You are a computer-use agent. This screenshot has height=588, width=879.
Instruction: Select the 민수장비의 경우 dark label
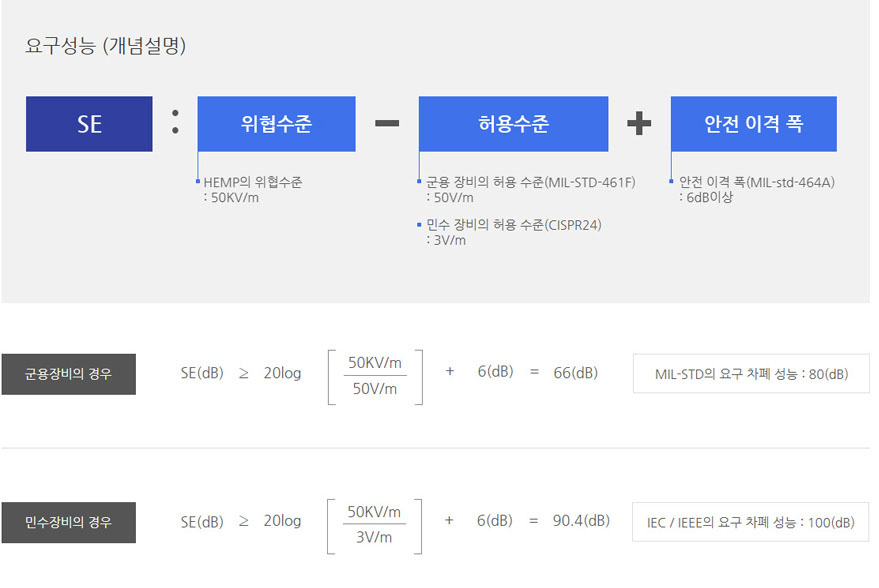point(68,522)
